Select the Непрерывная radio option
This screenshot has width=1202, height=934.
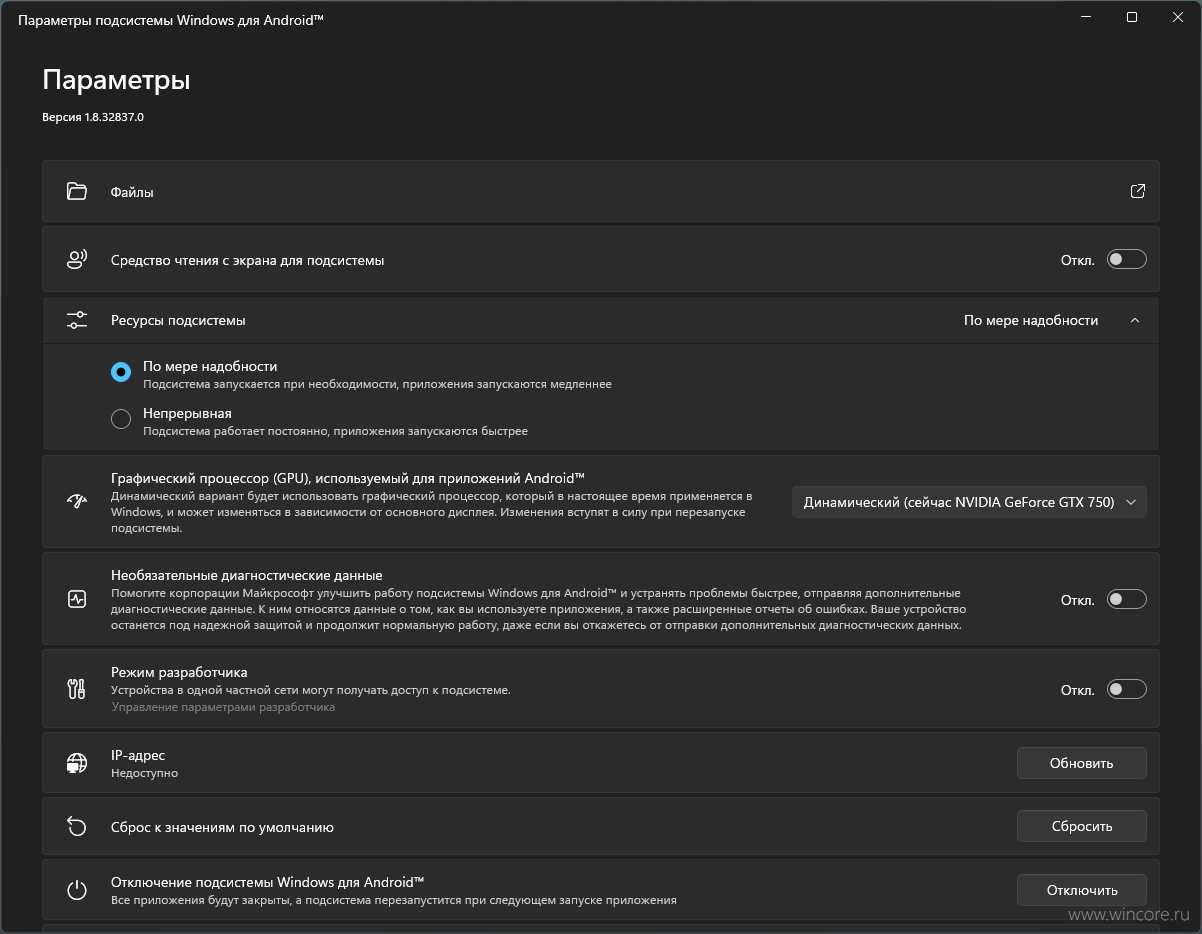[121, 419]
